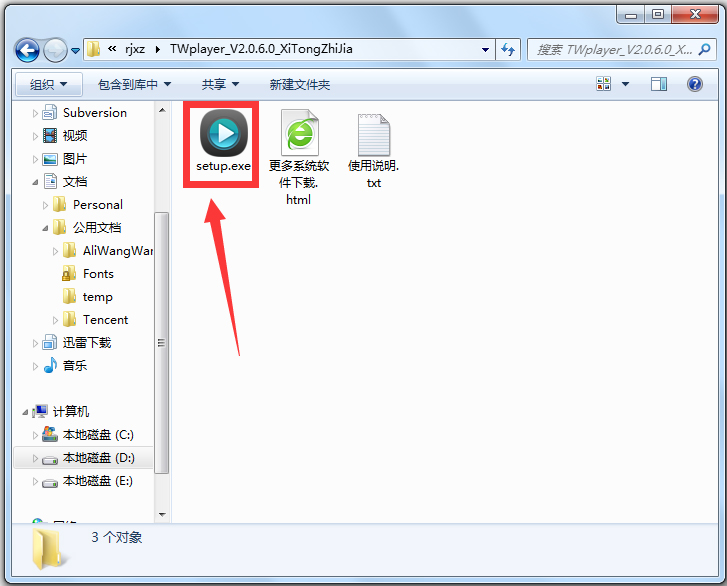727x586 pixels.
Task: Collapse the 文档 library node
Action: 35,182
